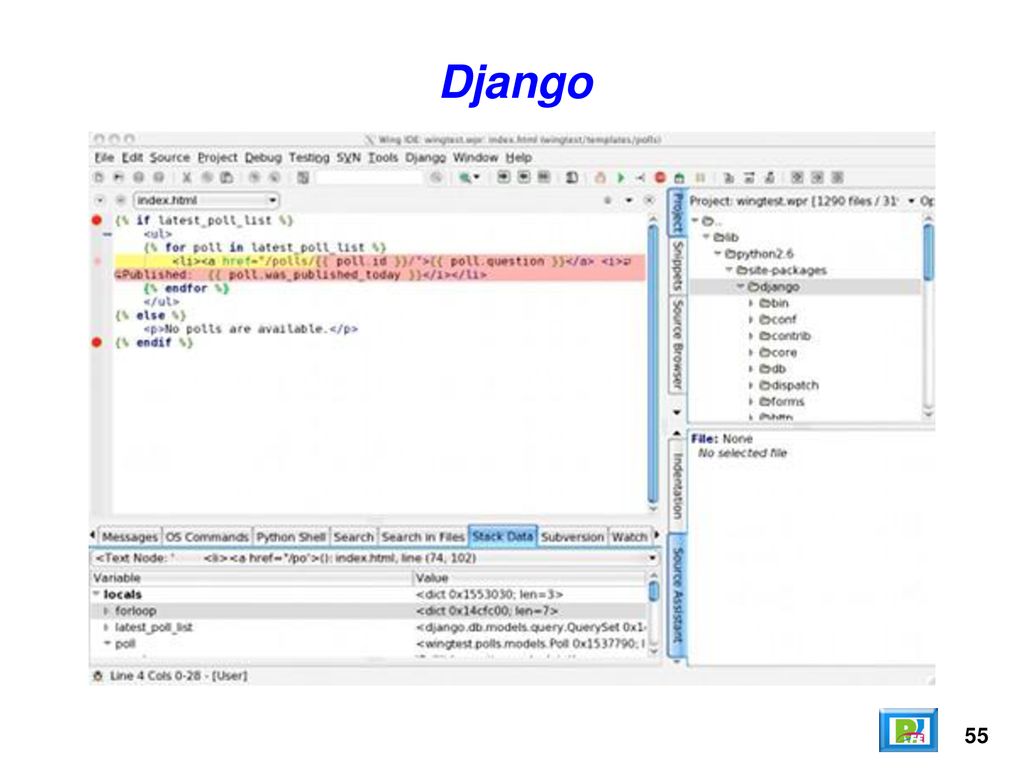Switch to the Subversion tab
Viewport: 1024px width, 768px height.
[573, 537]
